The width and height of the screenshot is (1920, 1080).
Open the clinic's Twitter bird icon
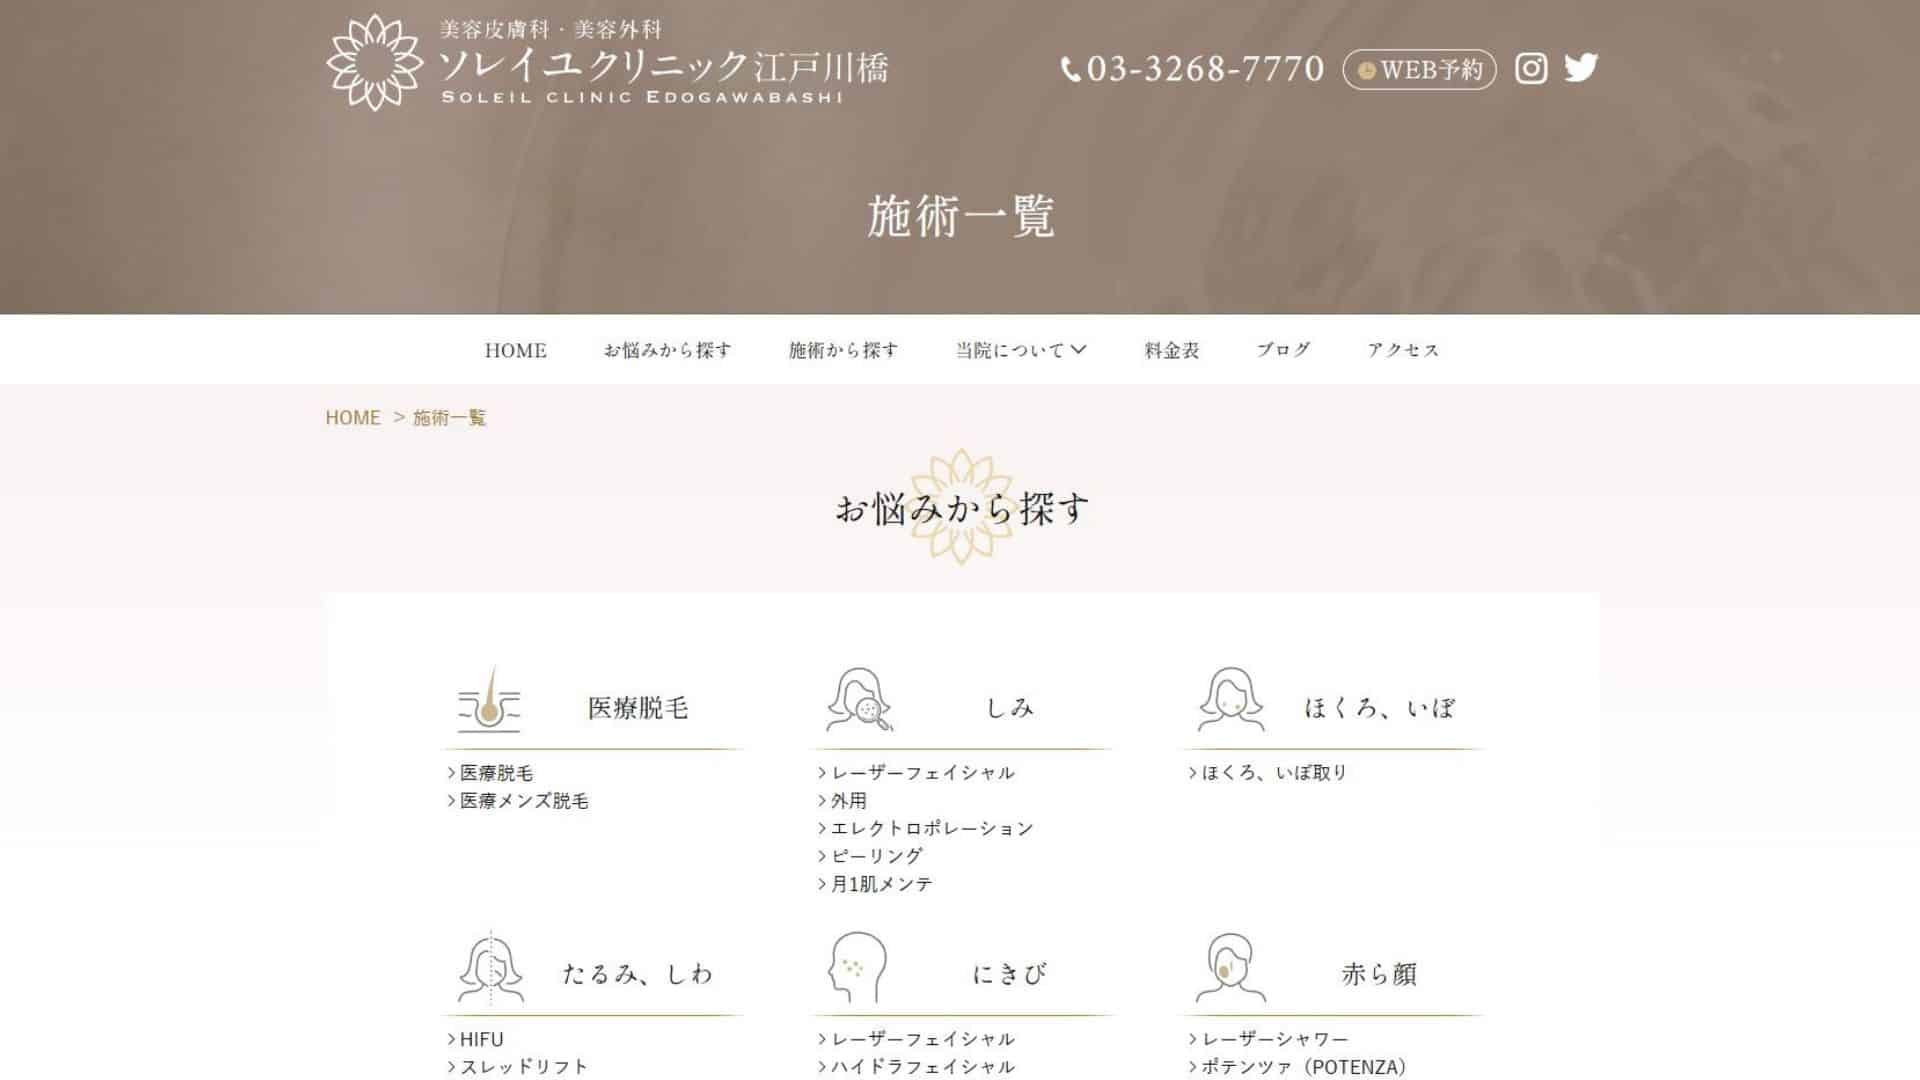click(x=1581, y=69)
